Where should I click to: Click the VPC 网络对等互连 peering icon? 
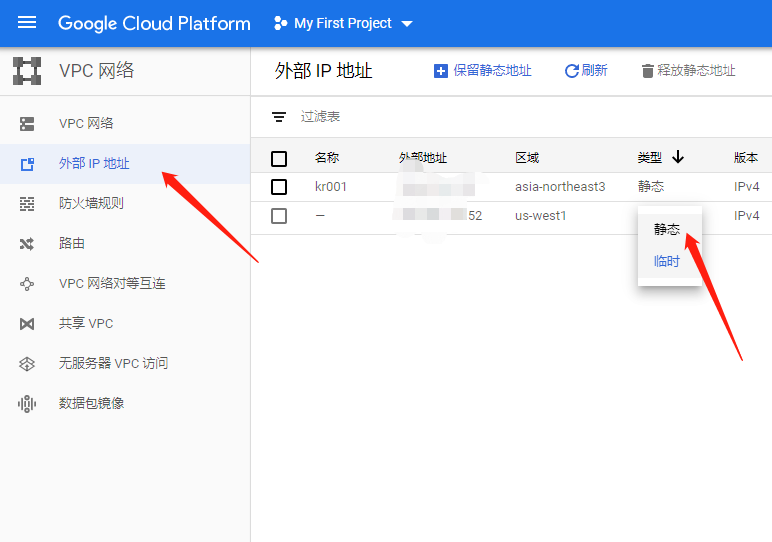click(27, 284)
